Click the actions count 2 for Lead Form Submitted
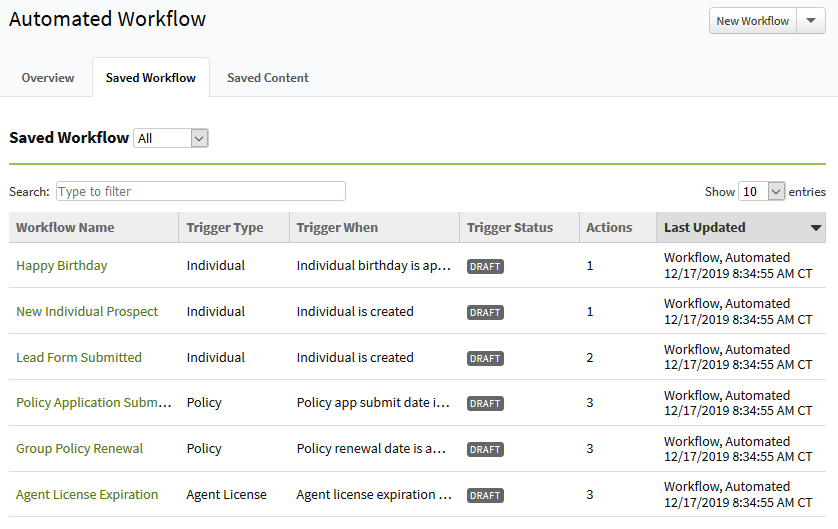Viewport: 838px width, 529px height. pyautogui.click(x=589, y=357)
